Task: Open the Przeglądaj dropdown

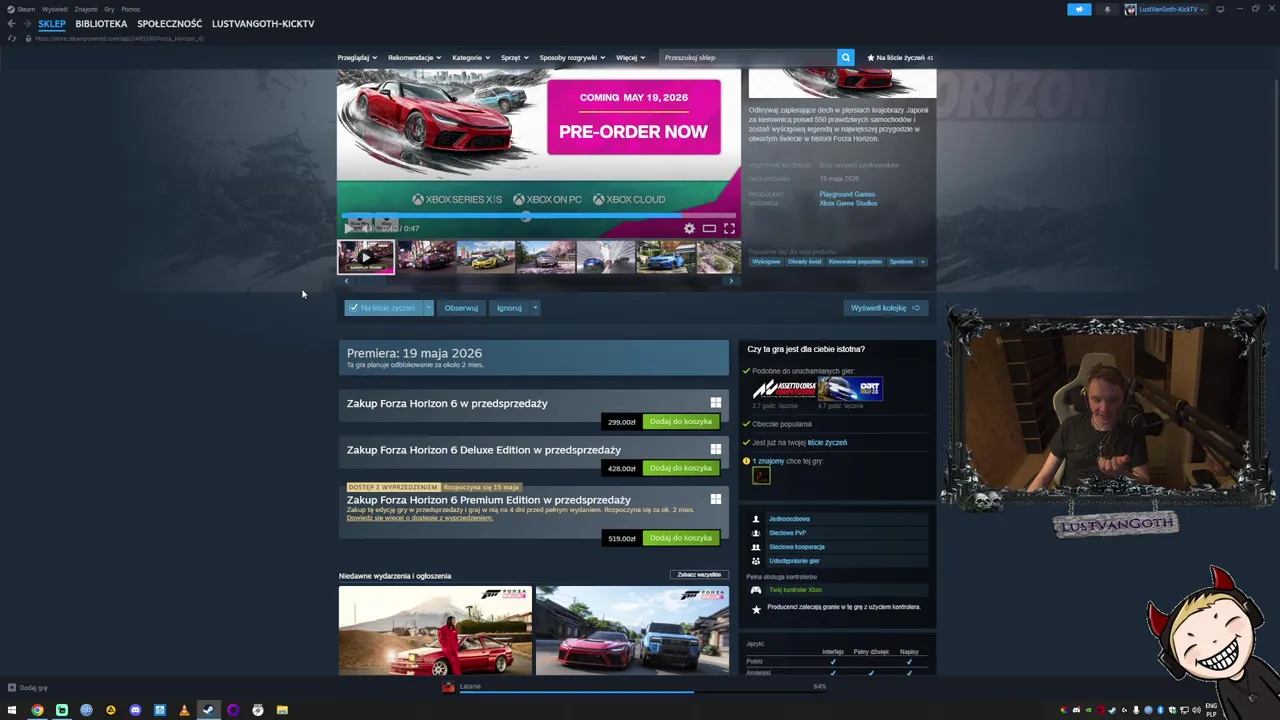Action: click(357, 57)
